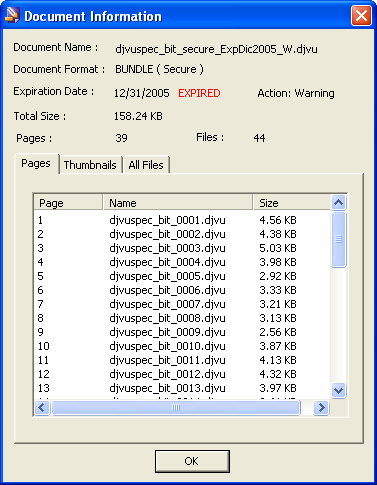Open the All Files tab
The width and height of the screenshot is (377, 485).
[146, 165]
